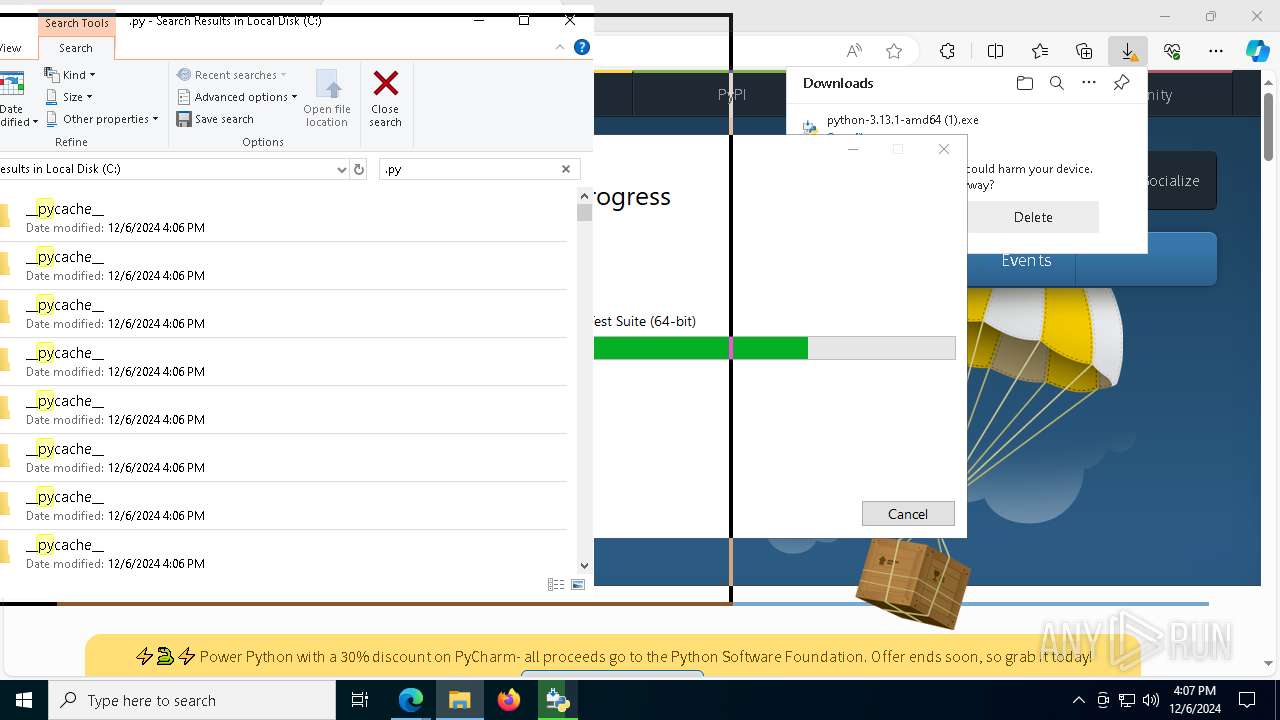Switch to details view icon in Explorer

point(556,585)
